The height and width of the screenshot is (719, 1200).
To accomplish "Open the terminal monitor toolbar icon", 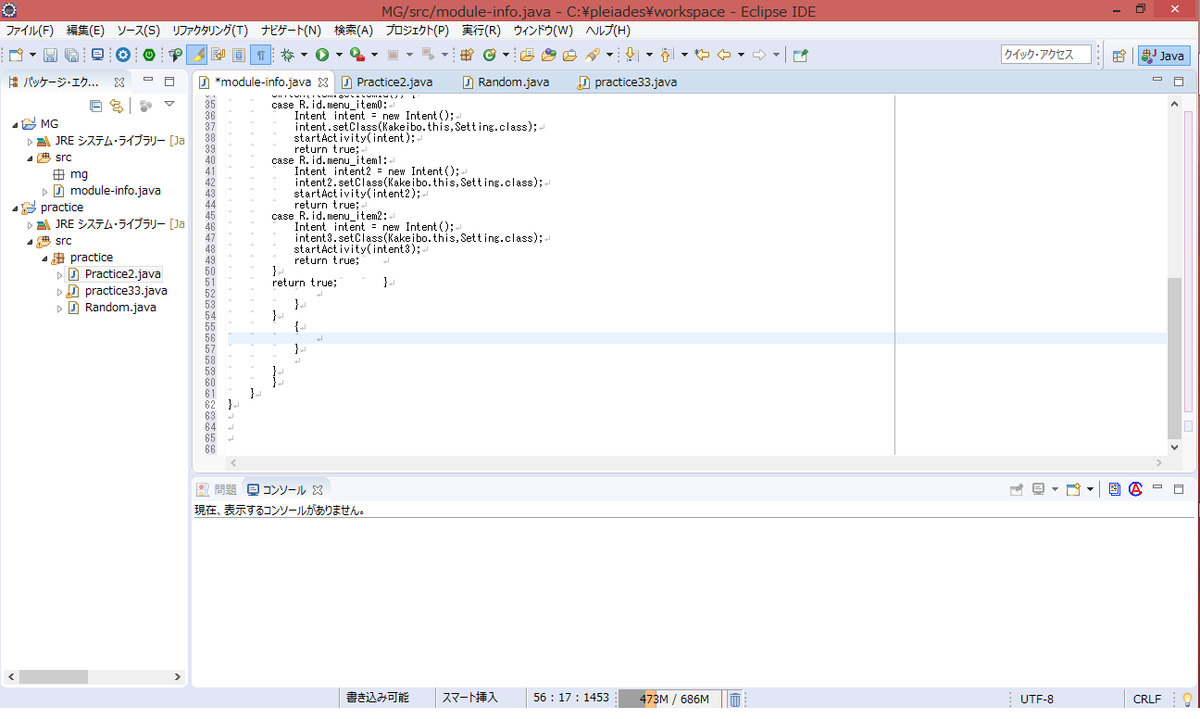I will [x=97, y=55].
